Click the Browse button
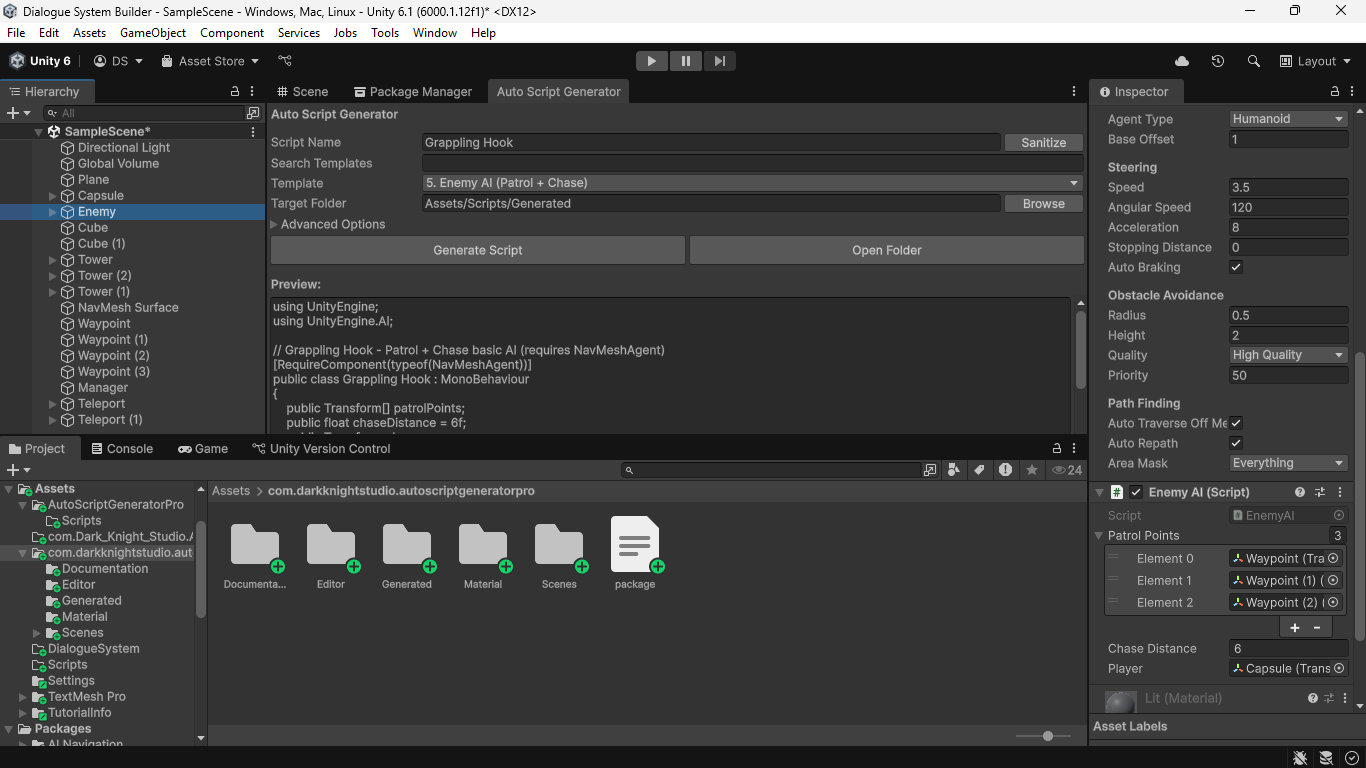This screenshot has width=1366, height=768. pos(1044,203)
